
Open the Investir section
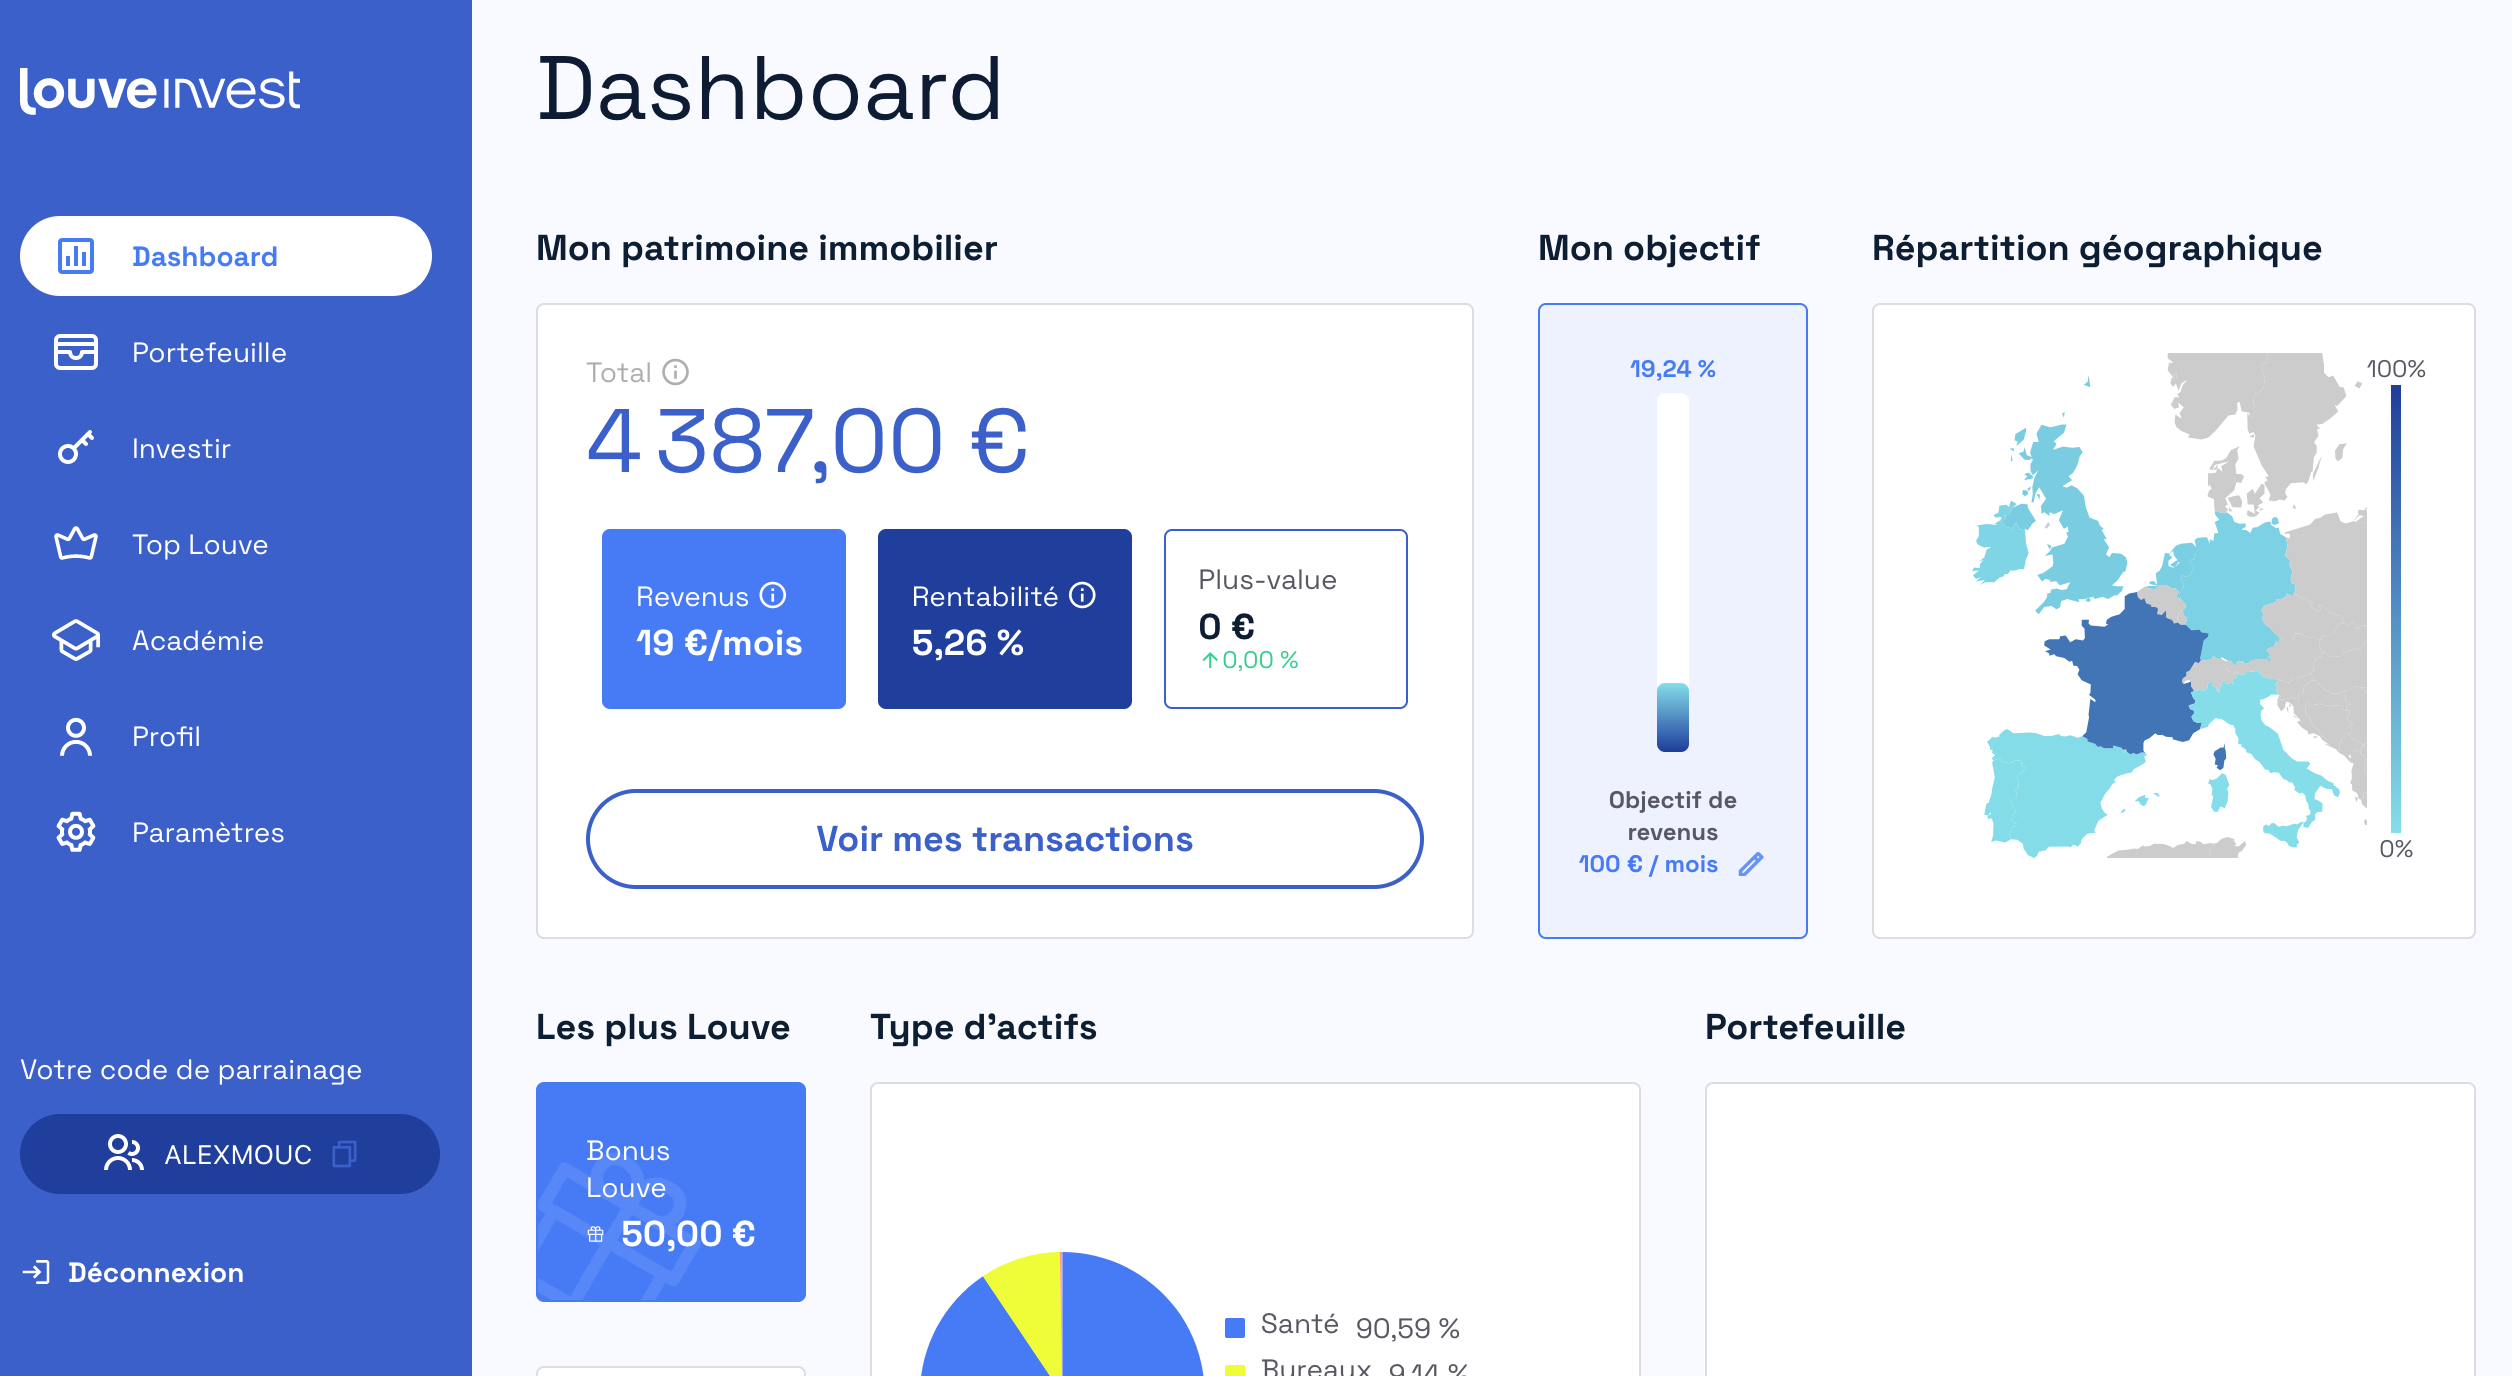(x=226, y=448)
